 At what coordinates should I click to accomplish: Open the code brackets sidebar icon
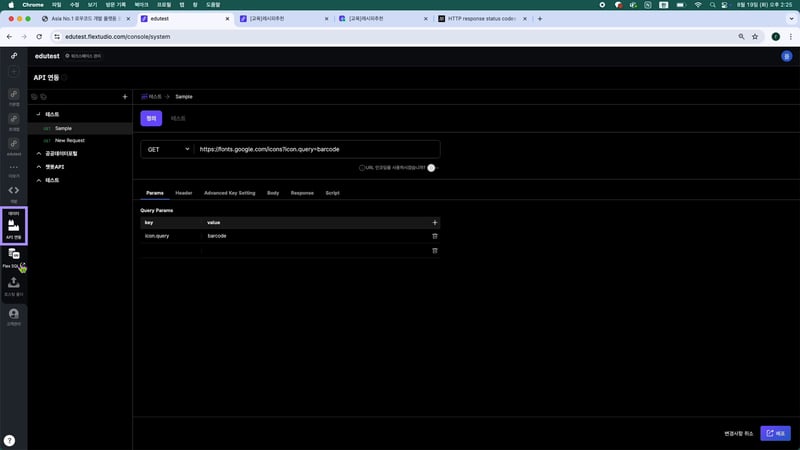pos(14,190)
